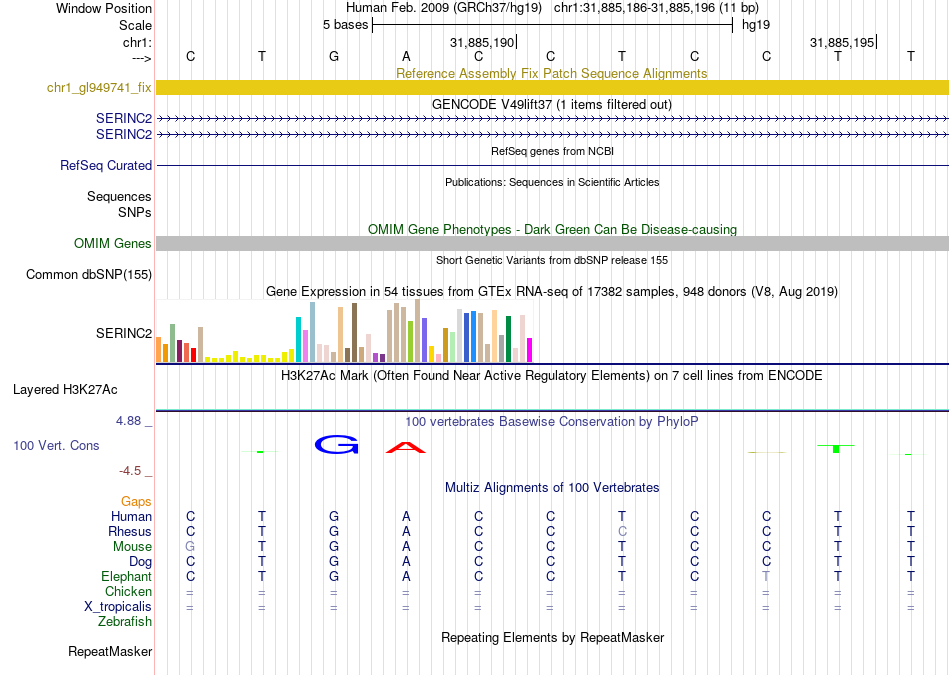Click the 100 vertebrates PhyloP track title
Viewport: 950px width, 675px height.
tap(552, 422)
